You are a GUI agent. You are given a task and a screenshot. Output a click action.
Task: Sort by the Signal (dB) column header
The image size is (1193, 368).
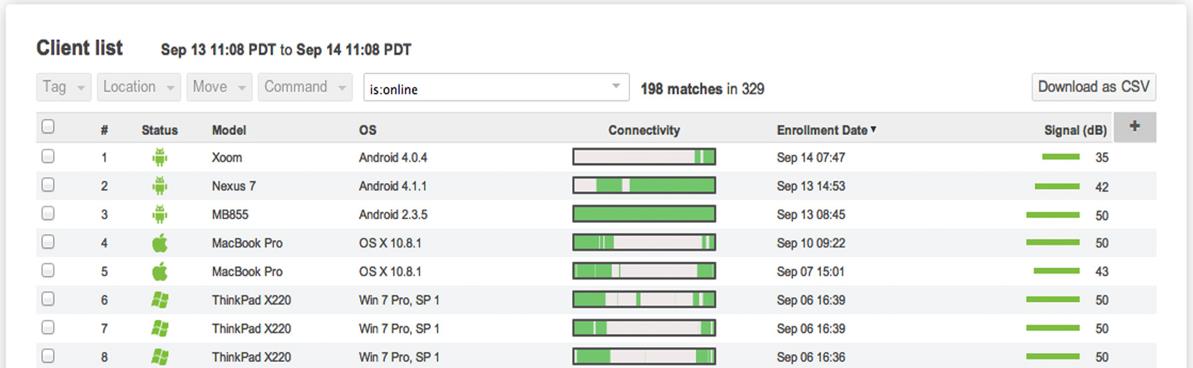[1075, 131]
